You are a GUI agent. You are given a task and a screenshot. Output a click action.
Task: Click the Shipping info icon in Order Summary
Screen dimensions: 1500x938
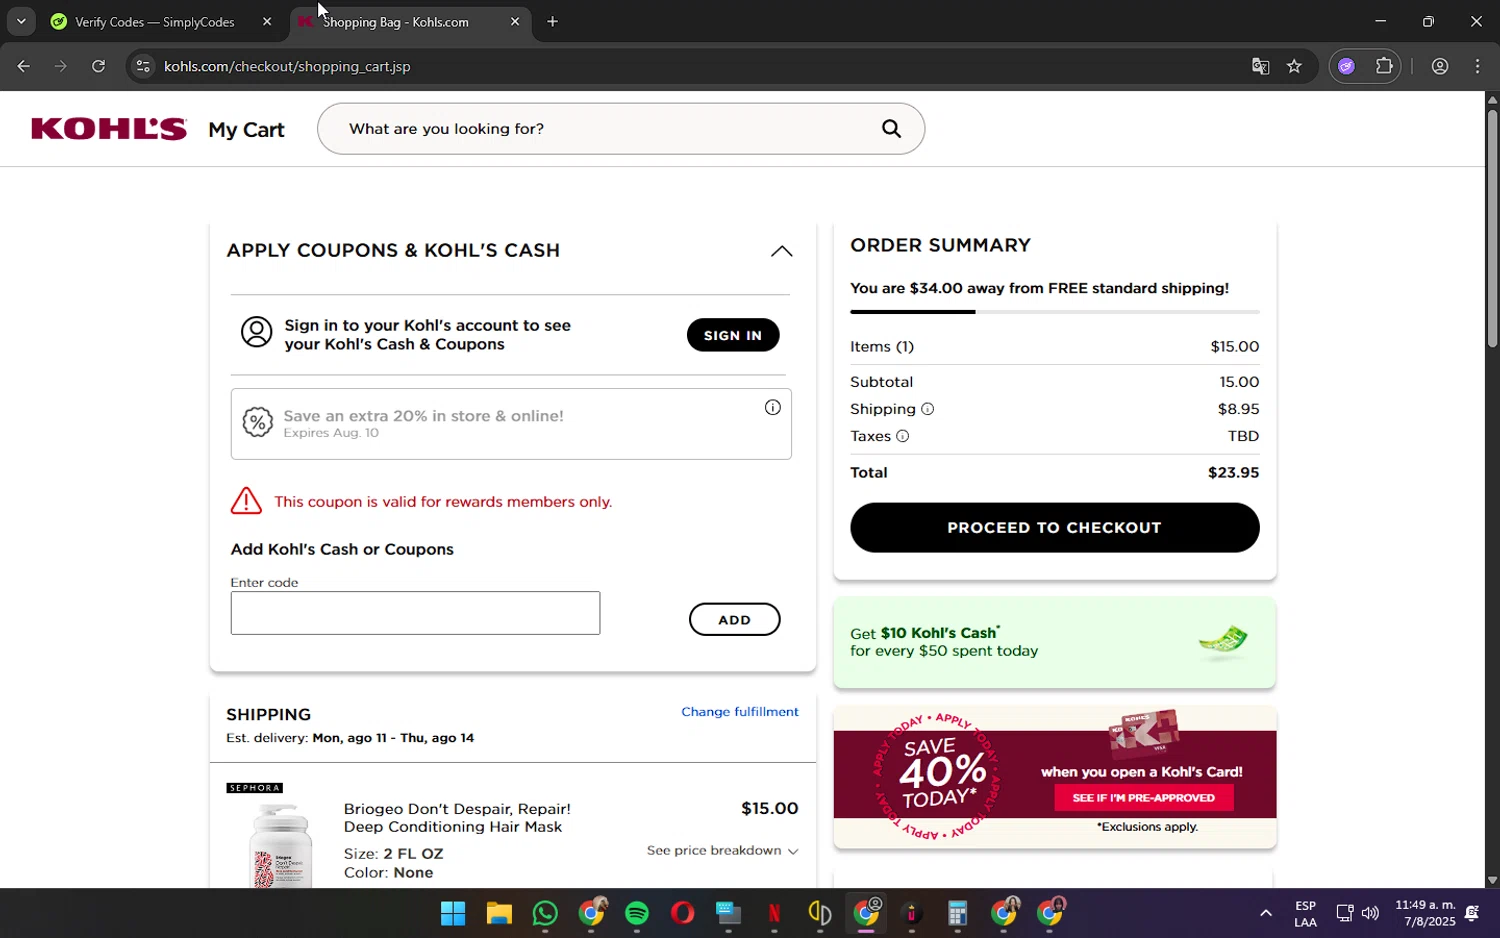click(927, 409)
